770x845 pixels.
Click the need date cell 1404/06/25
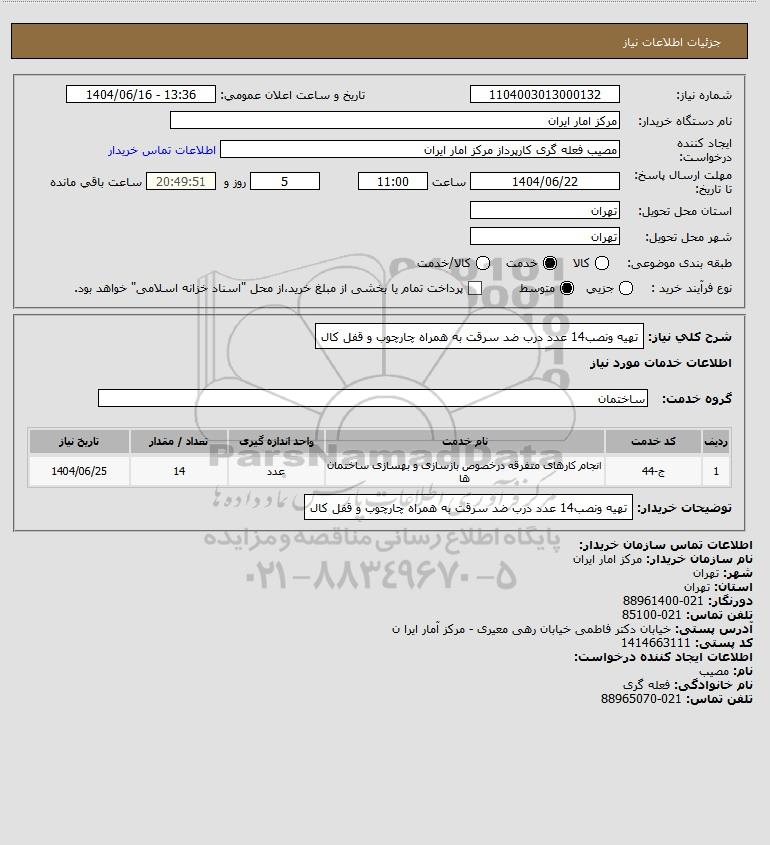pos(79,471)
